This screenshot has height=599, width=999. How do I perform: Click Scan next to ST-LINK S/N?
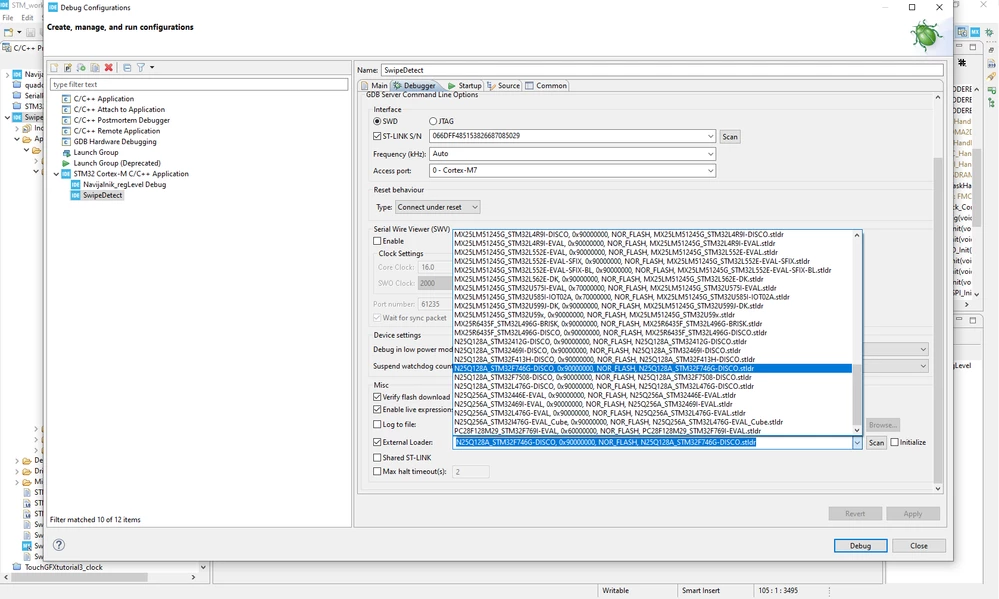(x=730, y=136)
